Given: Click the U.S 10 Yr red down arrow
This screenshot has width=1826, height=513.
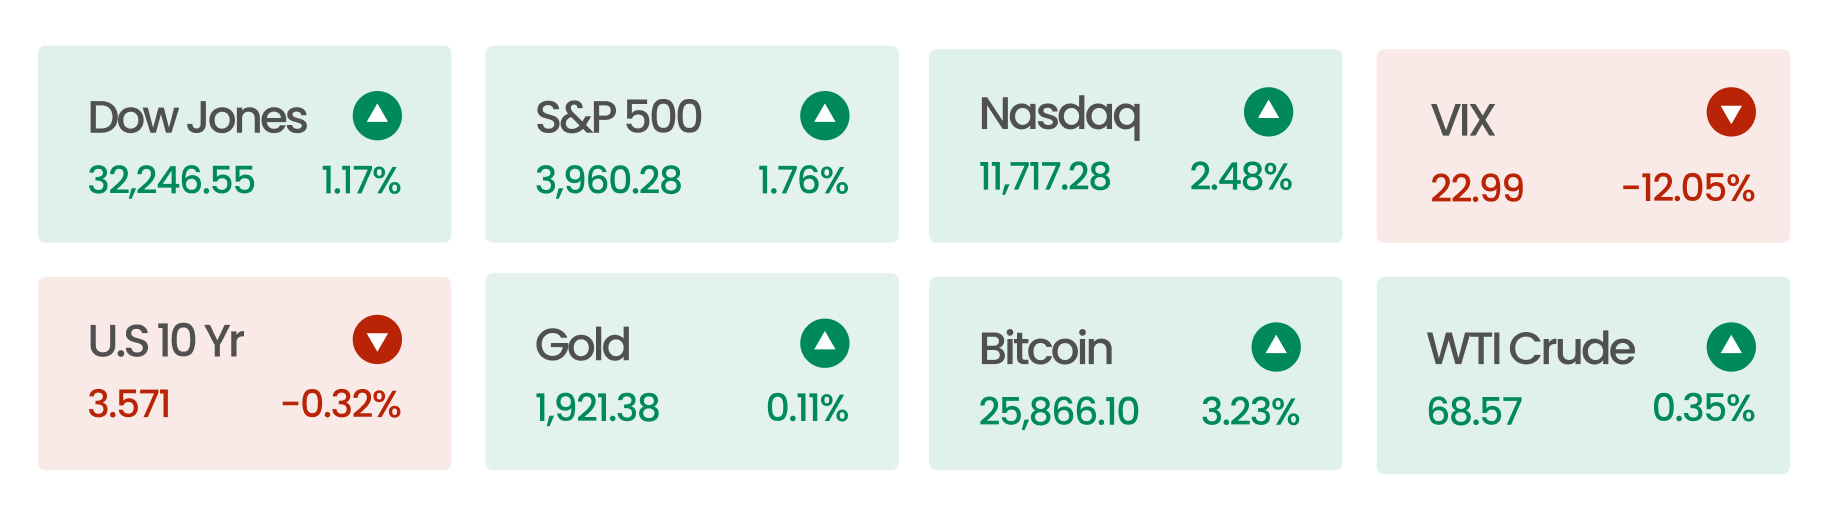Looking at the screenshot, I should 377,340.
